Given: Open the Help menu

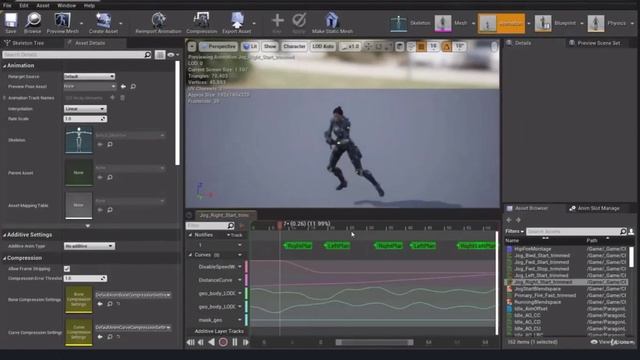Looking at the screenshot, I should pyautogui.click(x=89, y=5).
